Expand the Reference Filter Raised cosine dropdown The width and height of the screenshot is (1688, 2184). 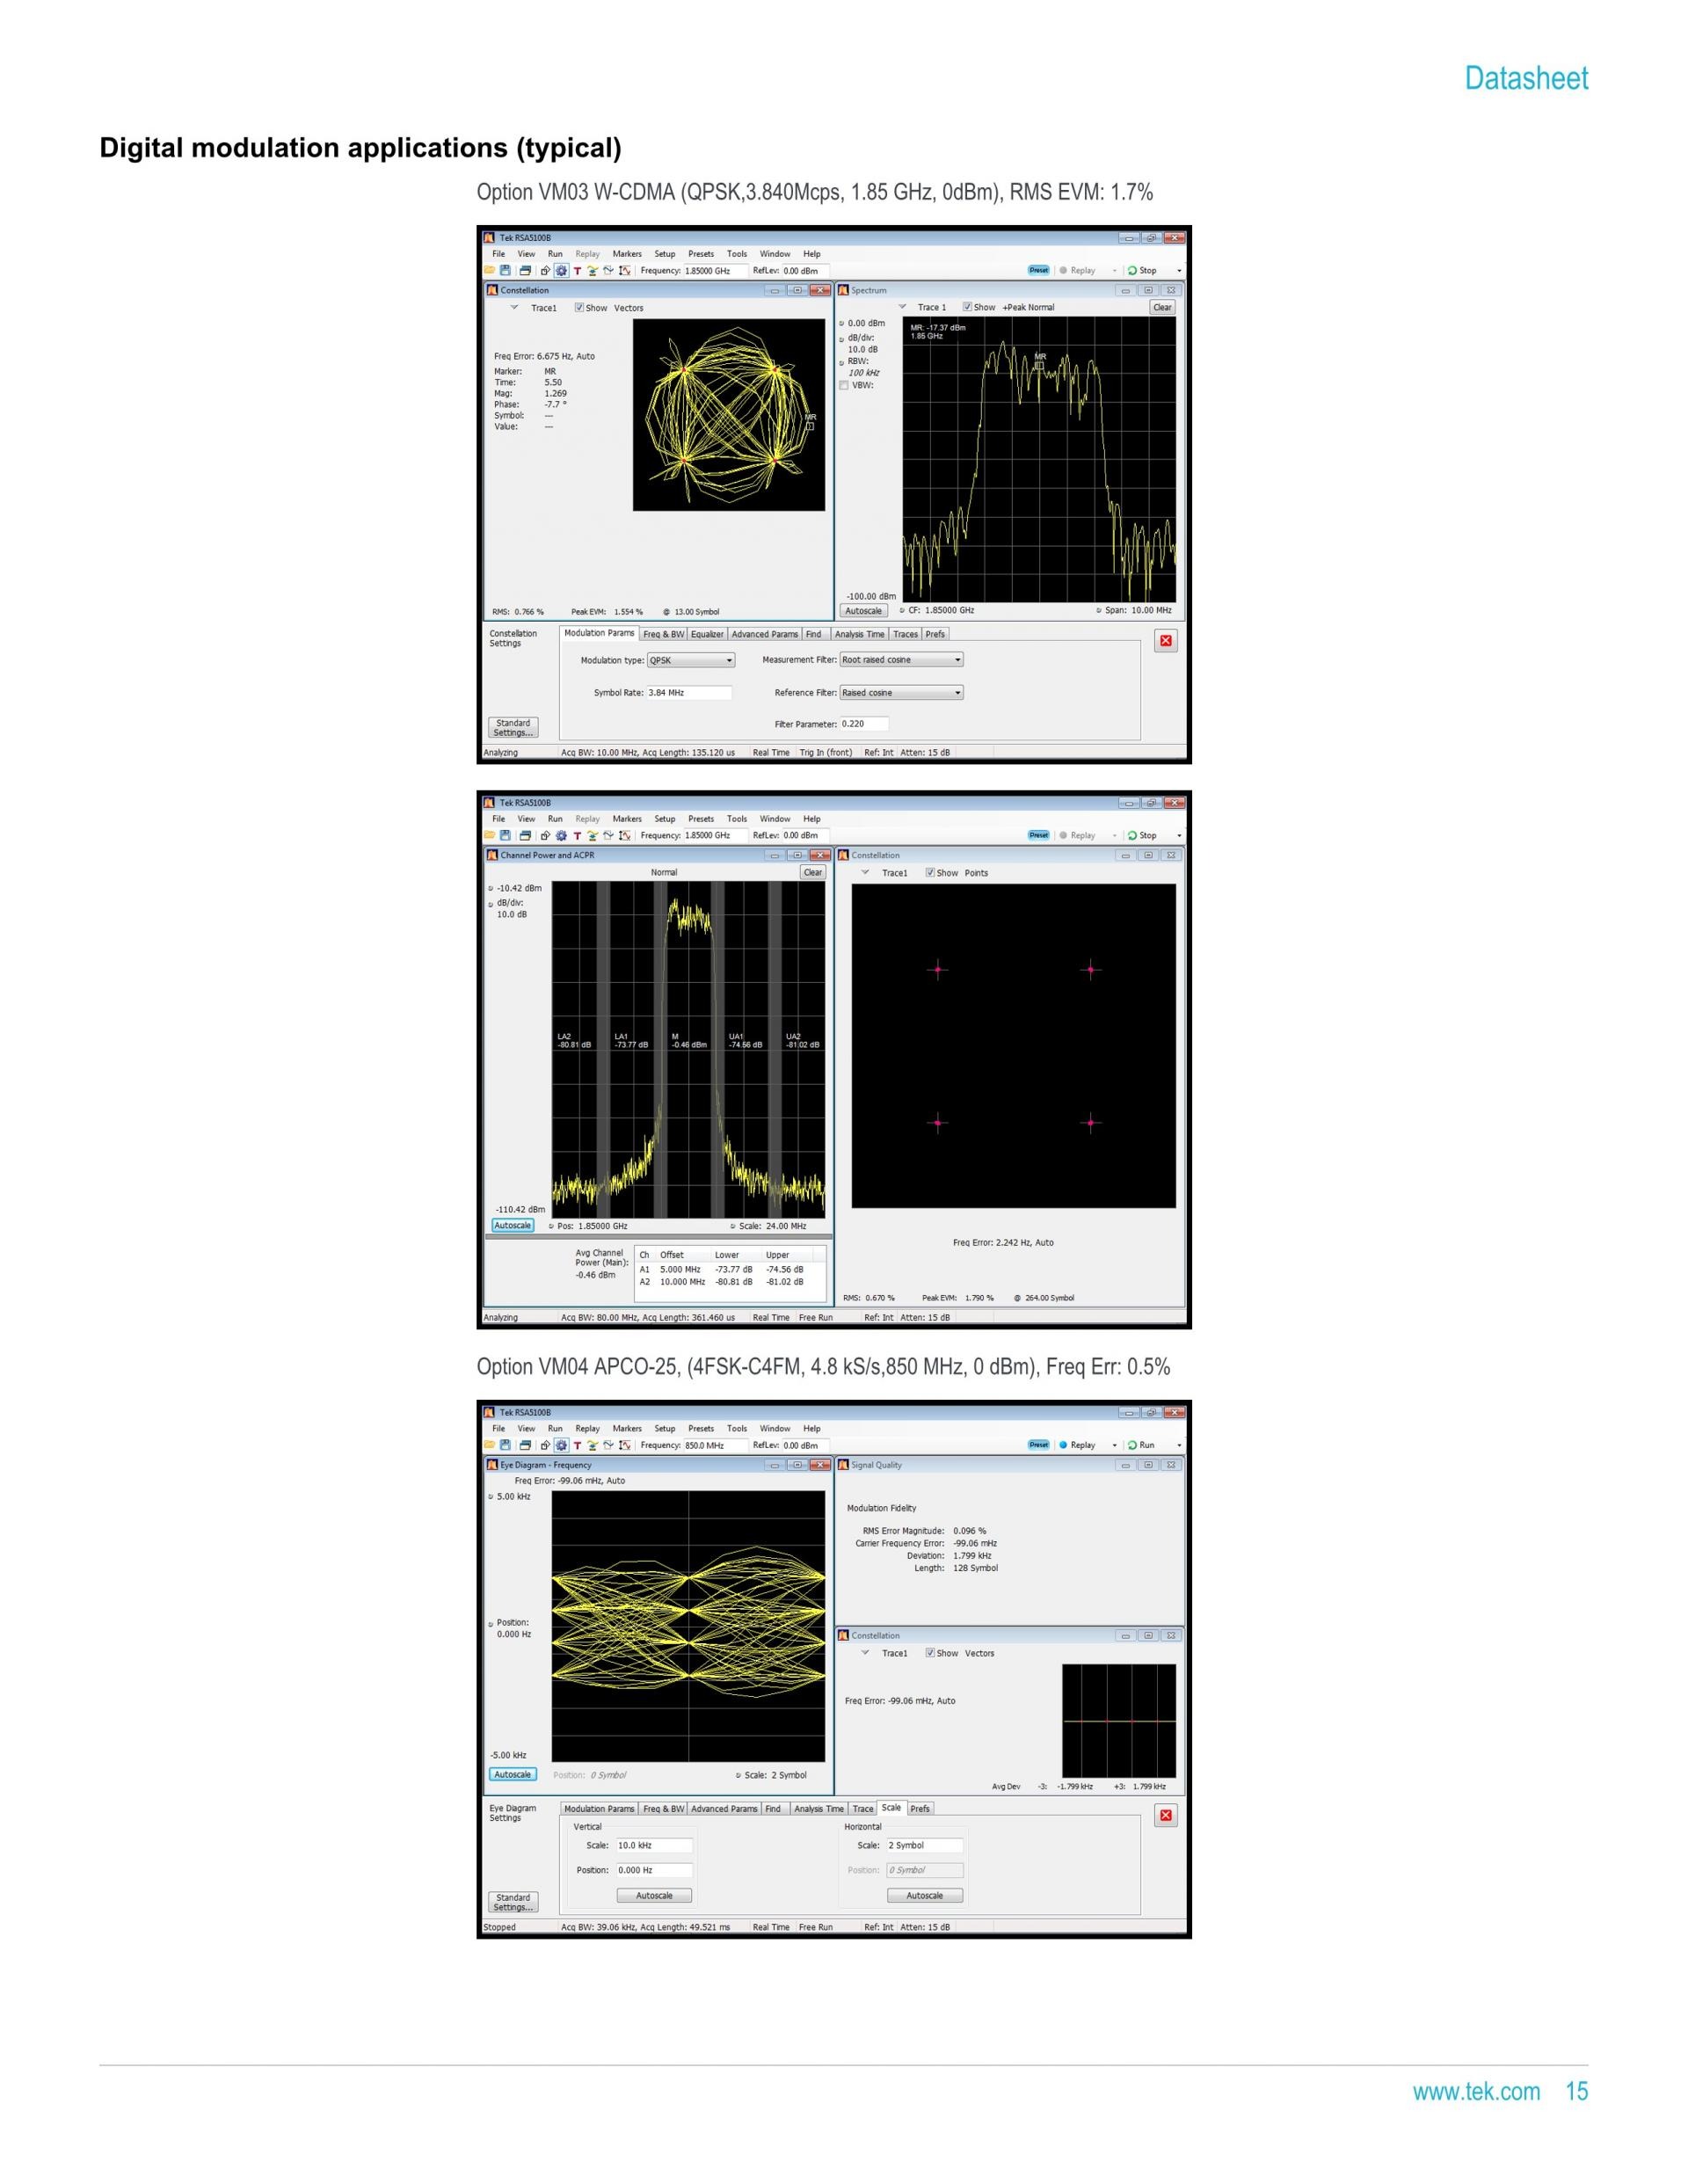coord(901,693)
